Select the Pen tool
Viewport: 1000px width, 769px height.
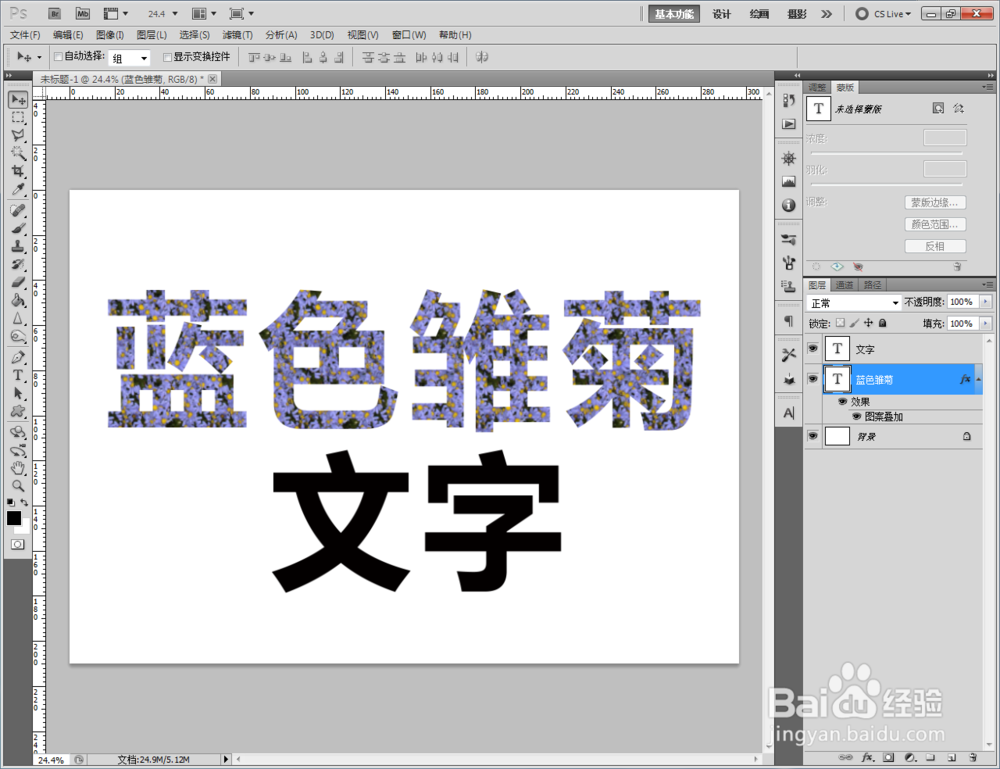coord(18,357)
